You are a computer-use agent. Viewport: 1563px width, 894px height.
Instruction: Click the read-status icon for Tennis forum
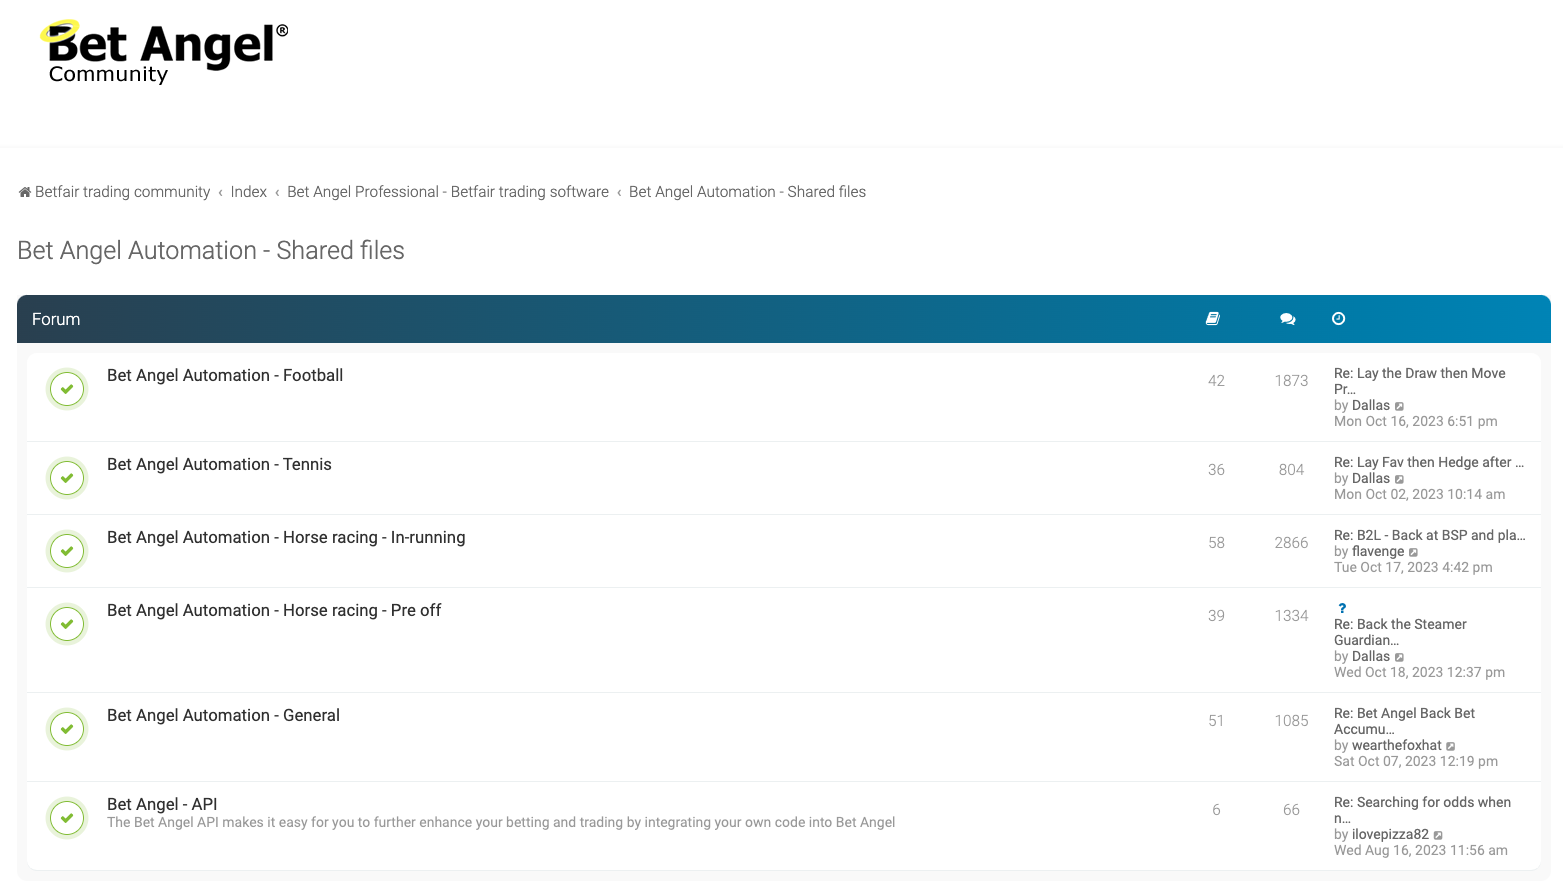pyautogui.click(x=67, y=478)
